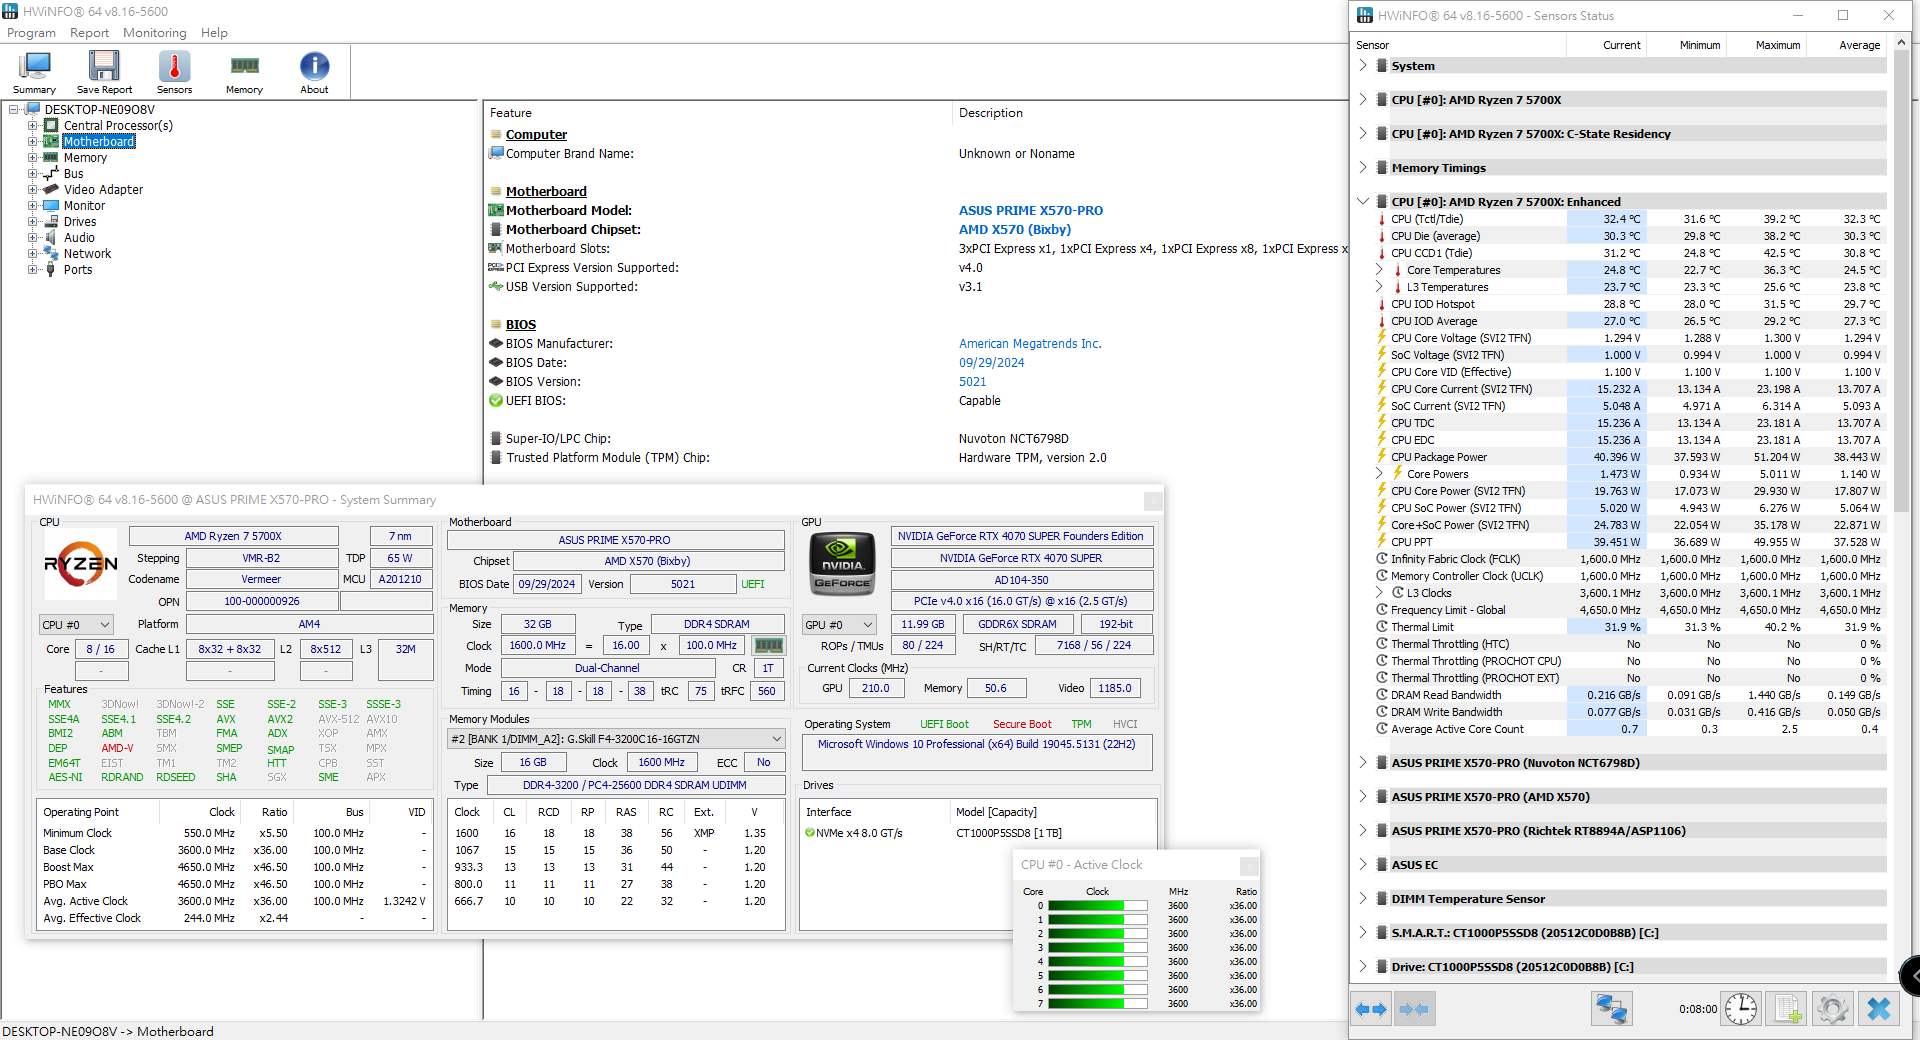Viewport: 1920px width, 1040px height.
Task: Click the memory chip icon beside 100.0 MHz
Action: [768, 646]
